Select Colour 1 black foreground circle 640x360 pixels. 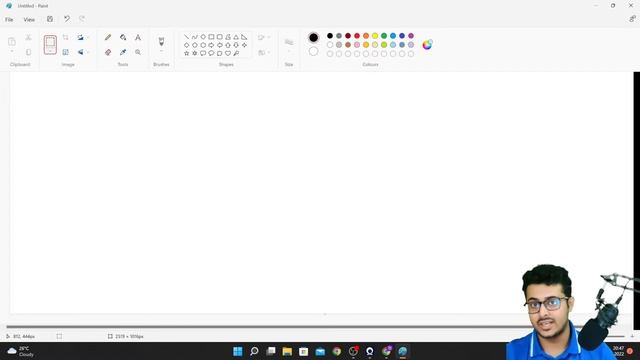tap(313, 38)
